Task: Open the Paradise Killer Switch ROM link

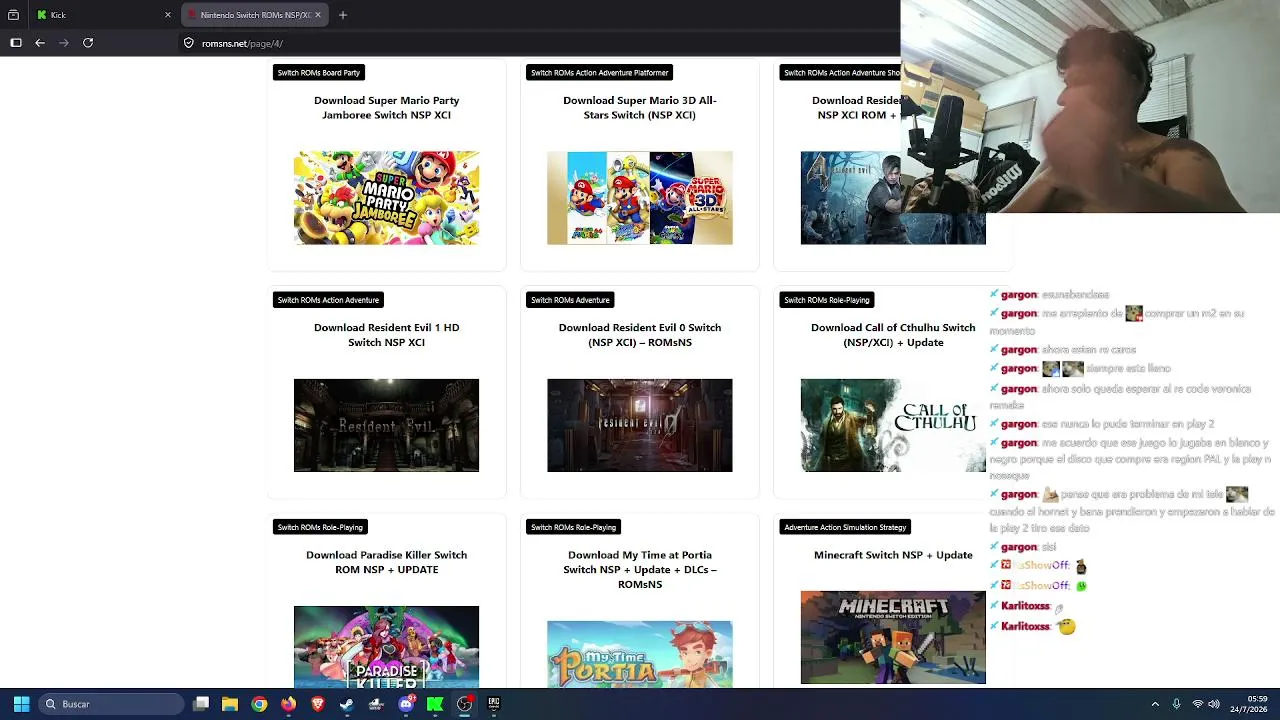Action: [387, 562]
